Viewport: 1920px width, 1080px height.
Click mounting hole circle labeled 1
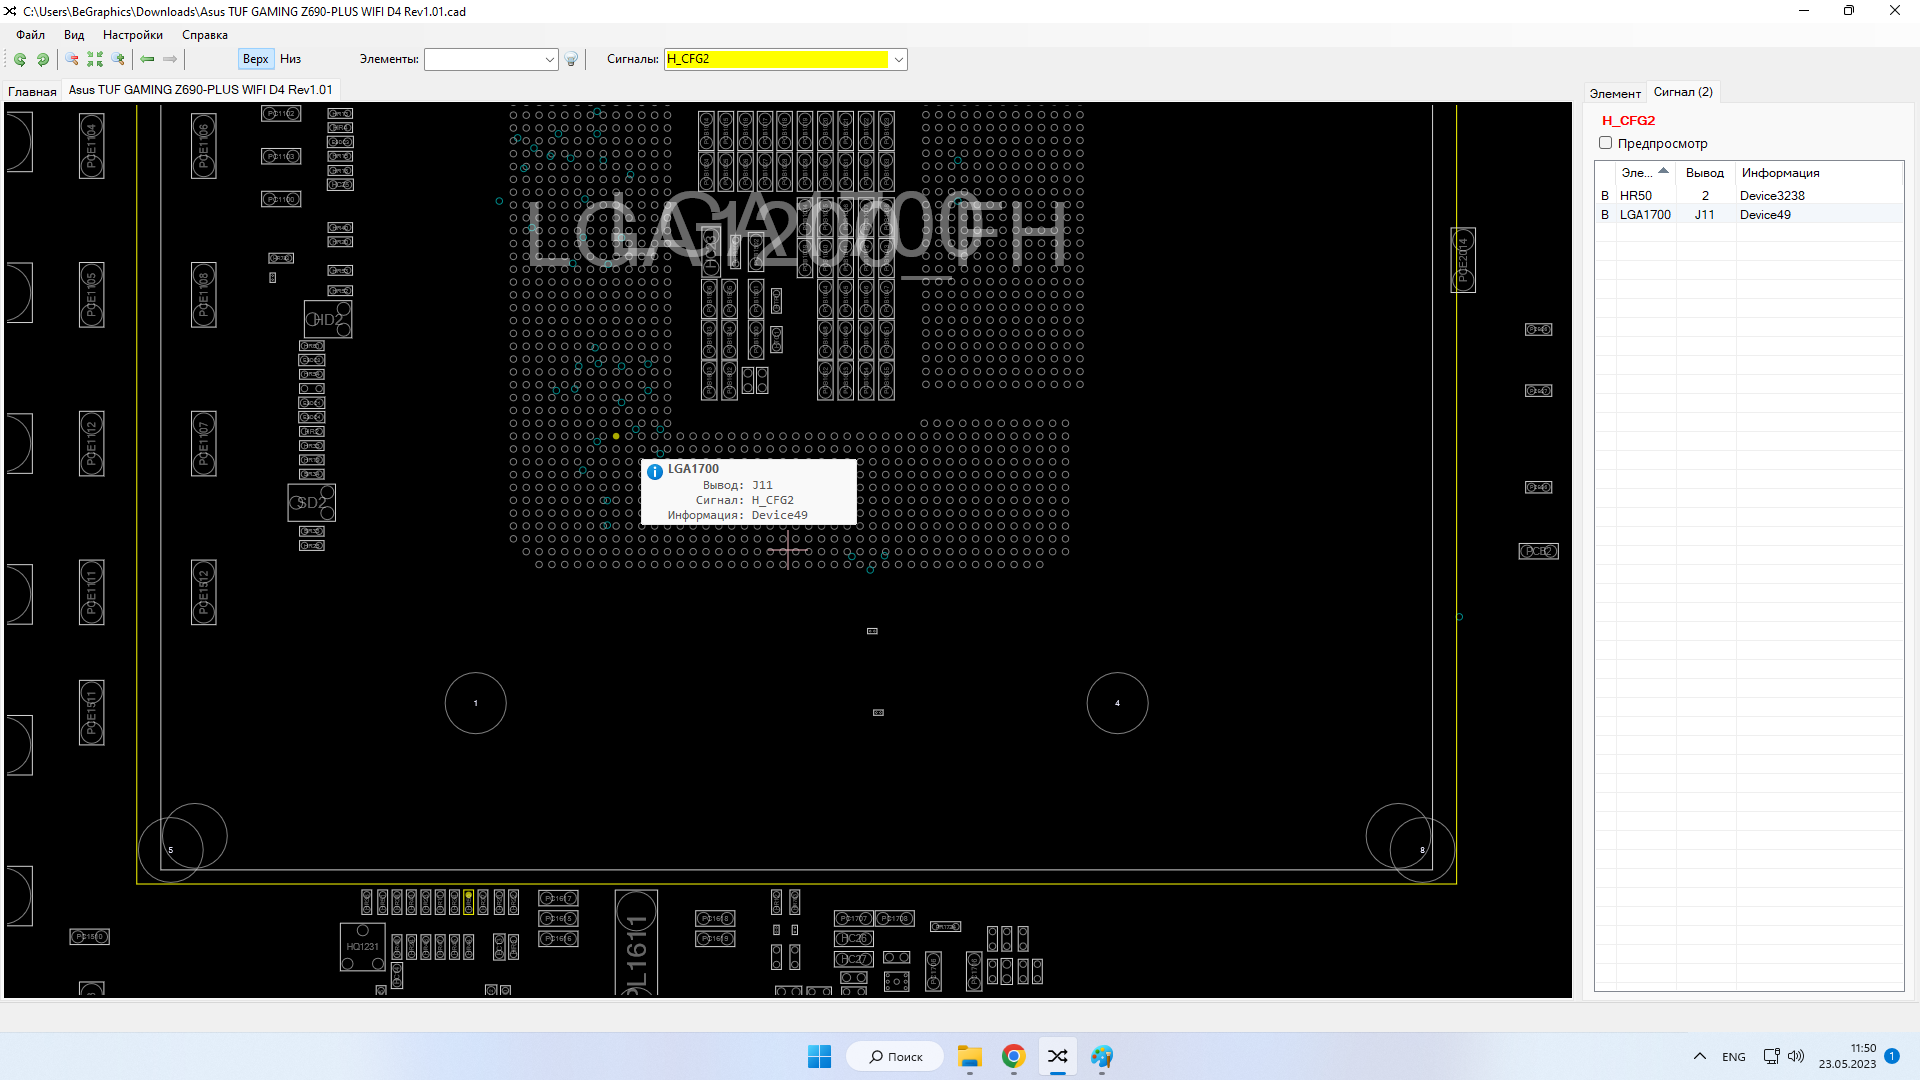coord(476,703)
